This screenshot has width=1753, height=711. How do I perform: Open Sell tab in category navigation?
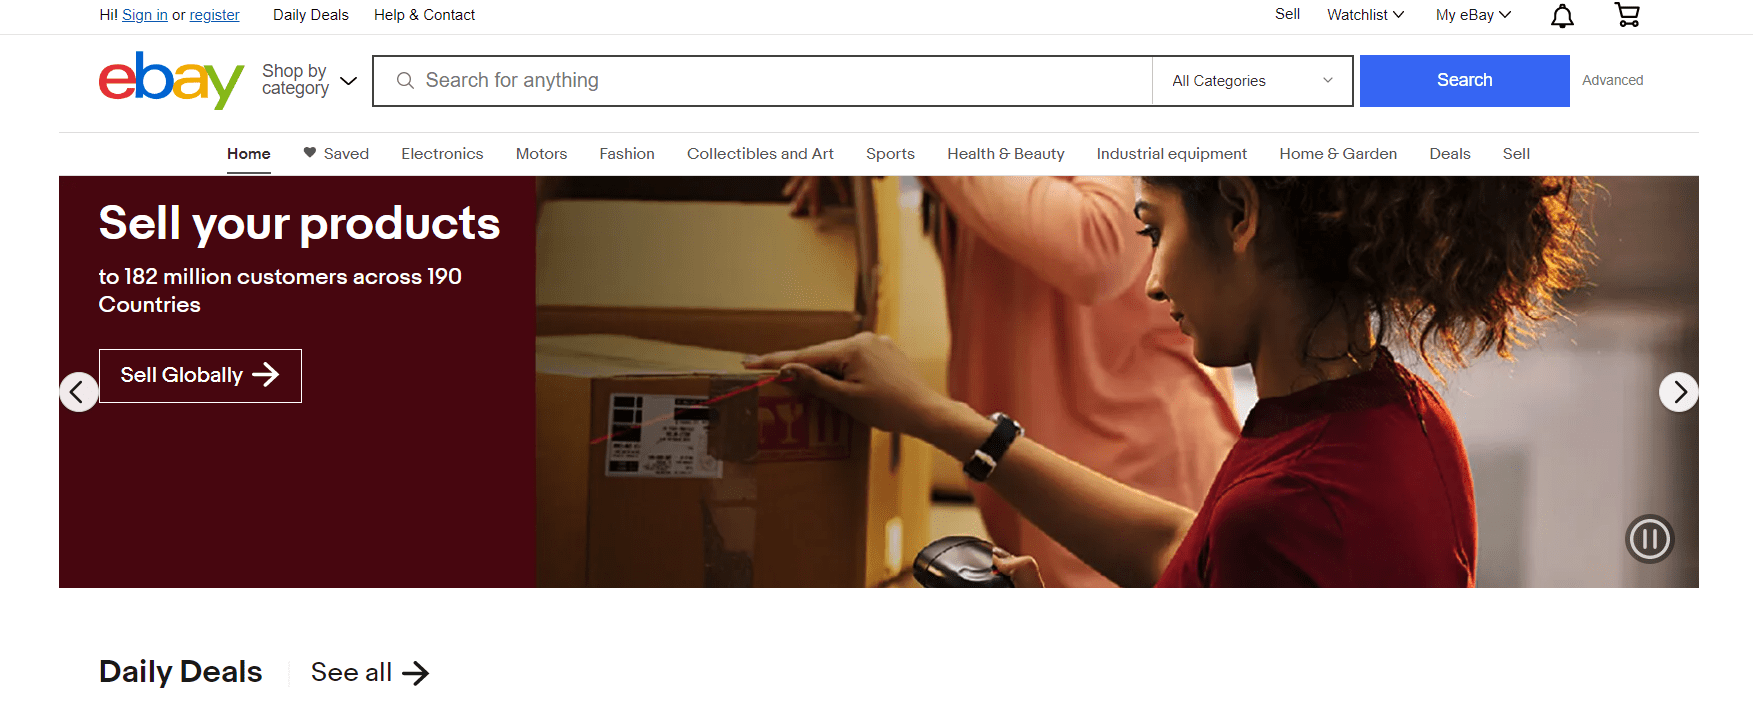[x=1516, y=154]
